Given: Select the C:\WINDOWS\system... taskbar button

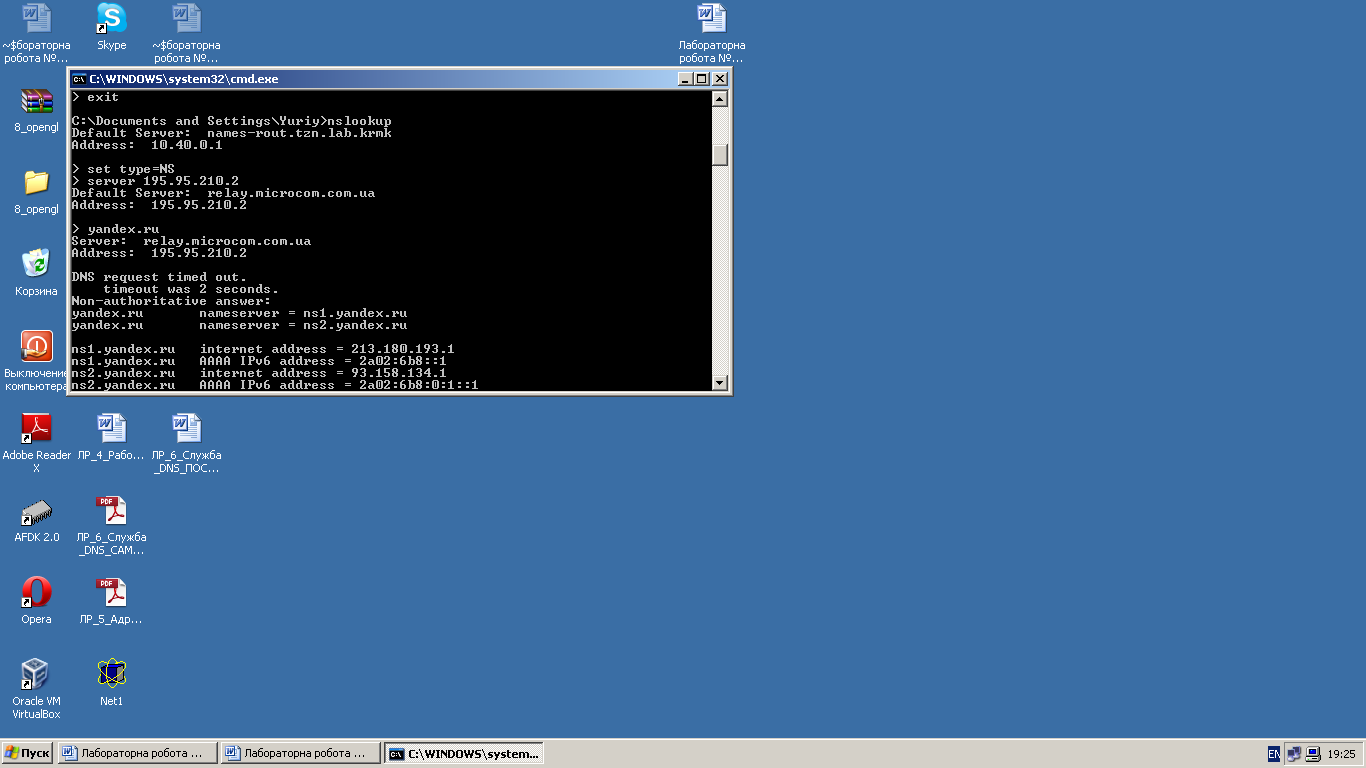Looking at the screenshot, I should pyautogui.click(x=464, y=753).
